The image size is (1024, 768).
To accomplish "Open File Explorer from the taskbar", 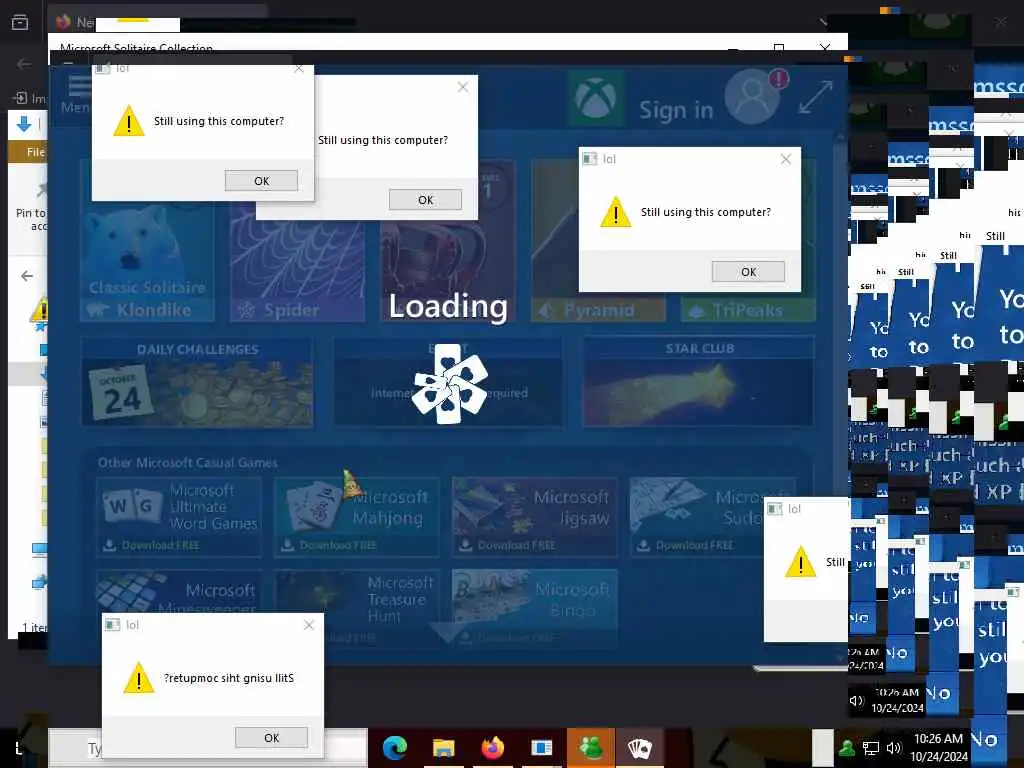I will point(443,747).
